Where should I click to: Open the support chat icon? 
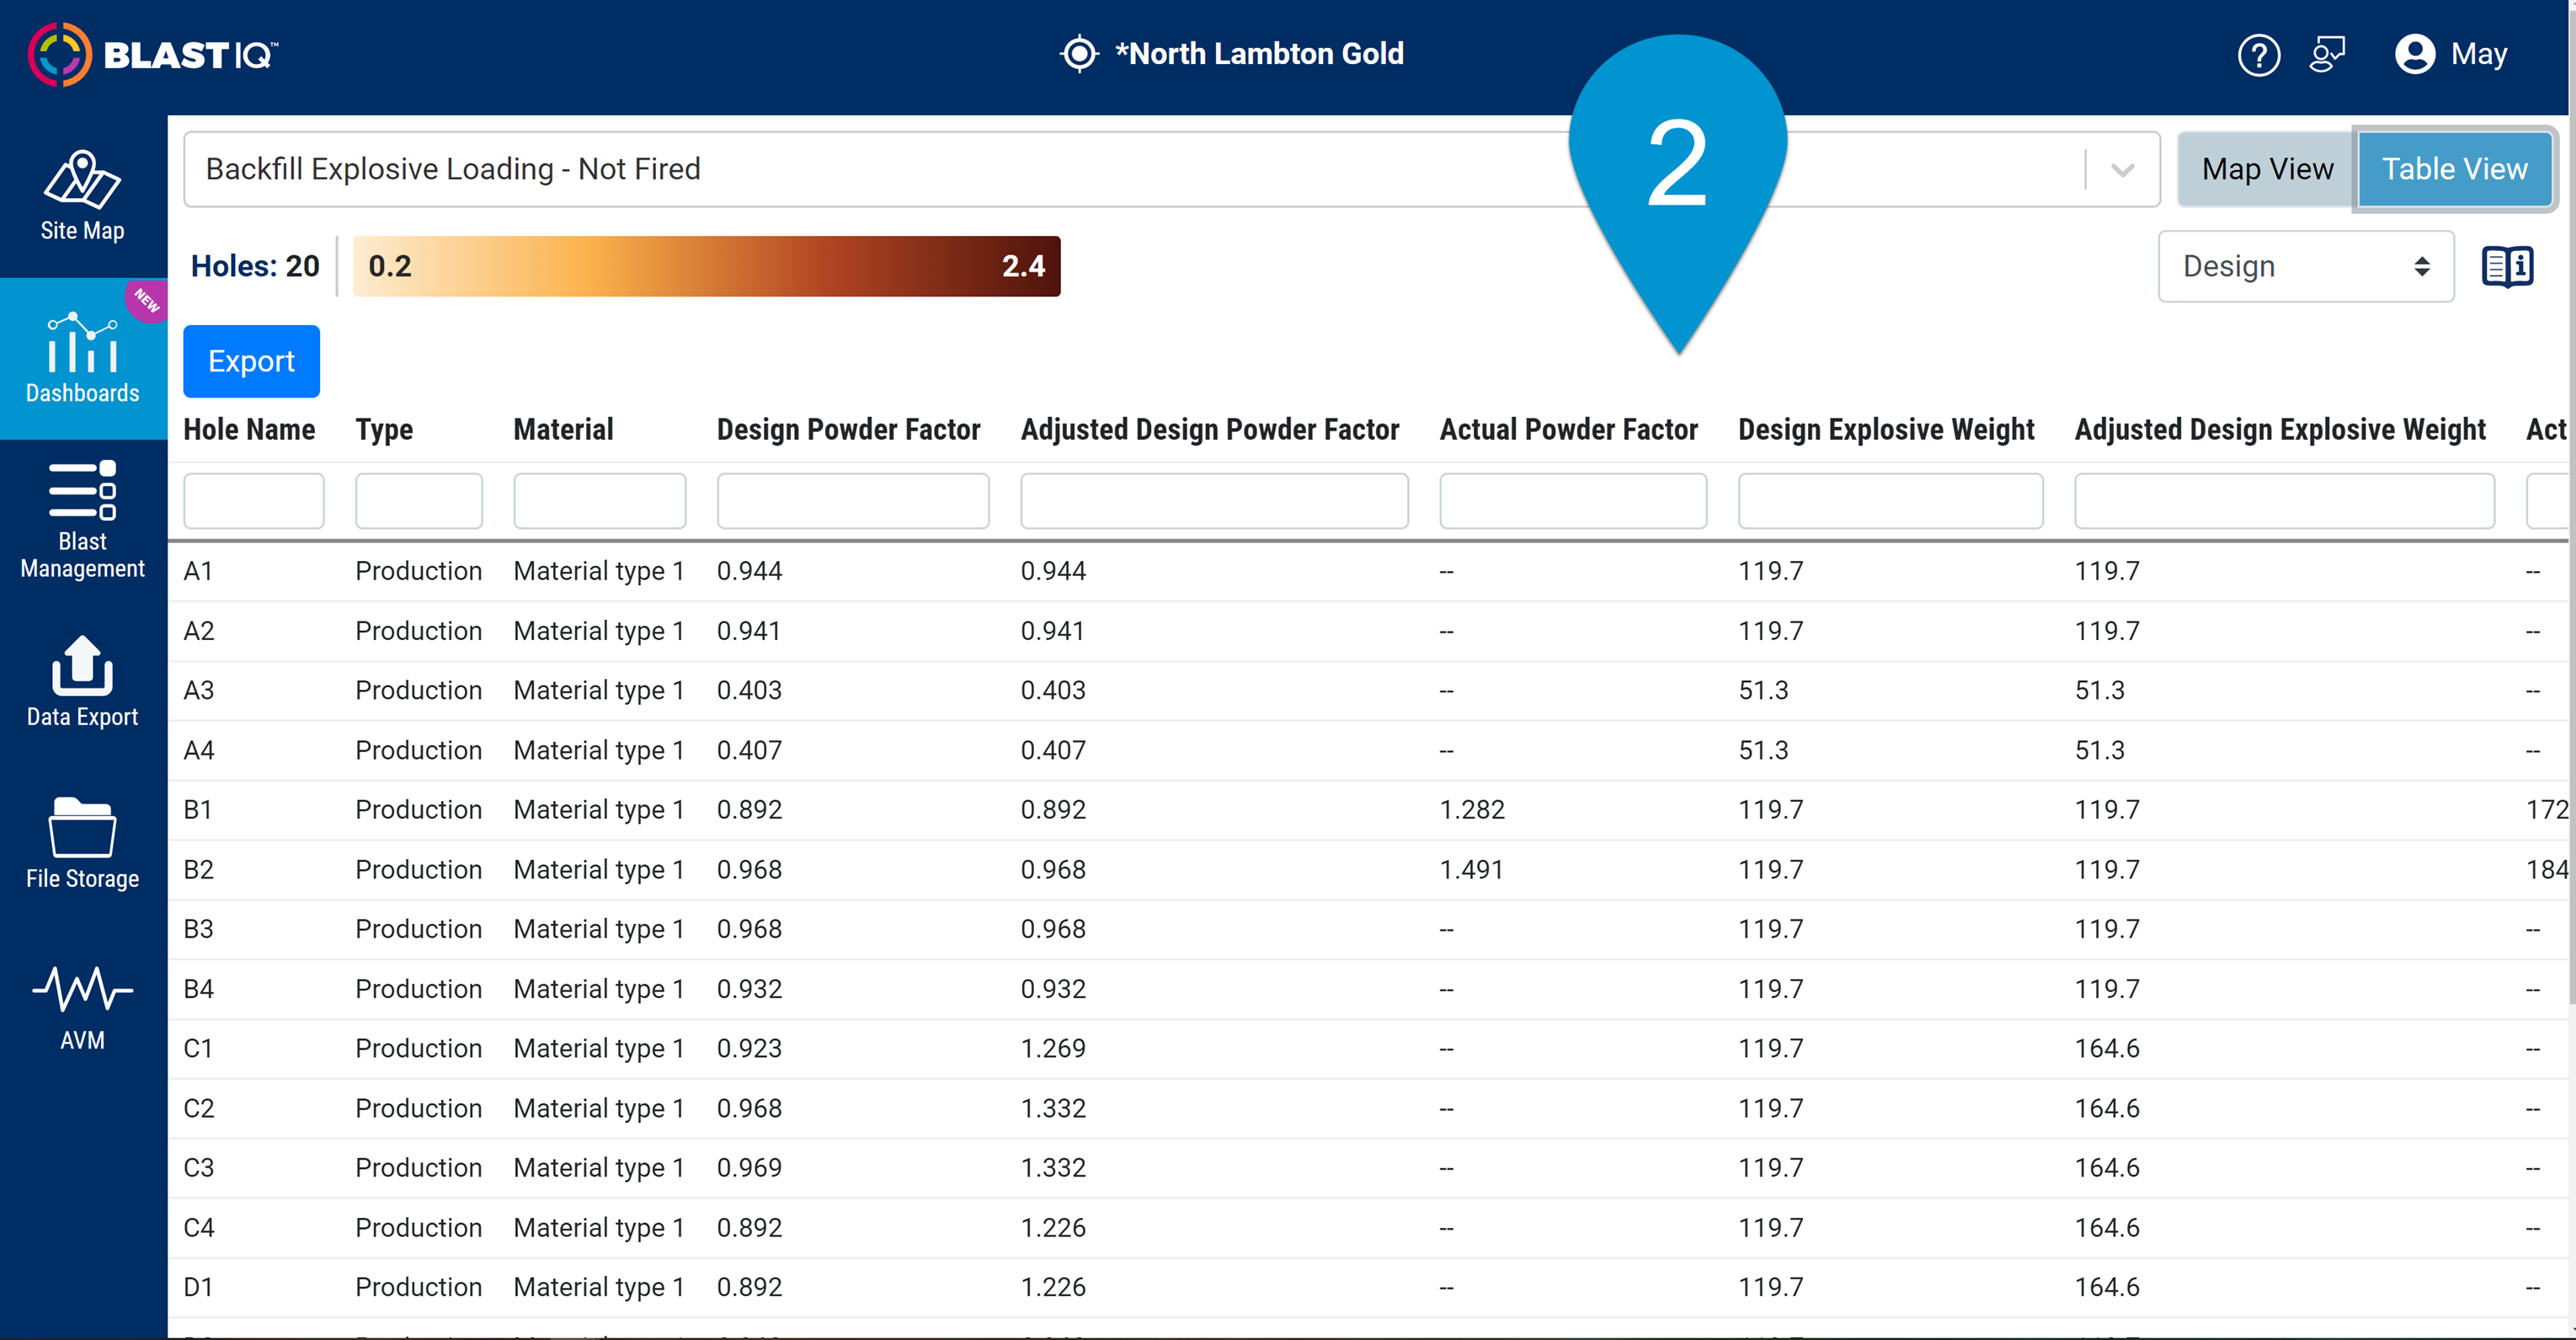click(x=2327, y=54)
